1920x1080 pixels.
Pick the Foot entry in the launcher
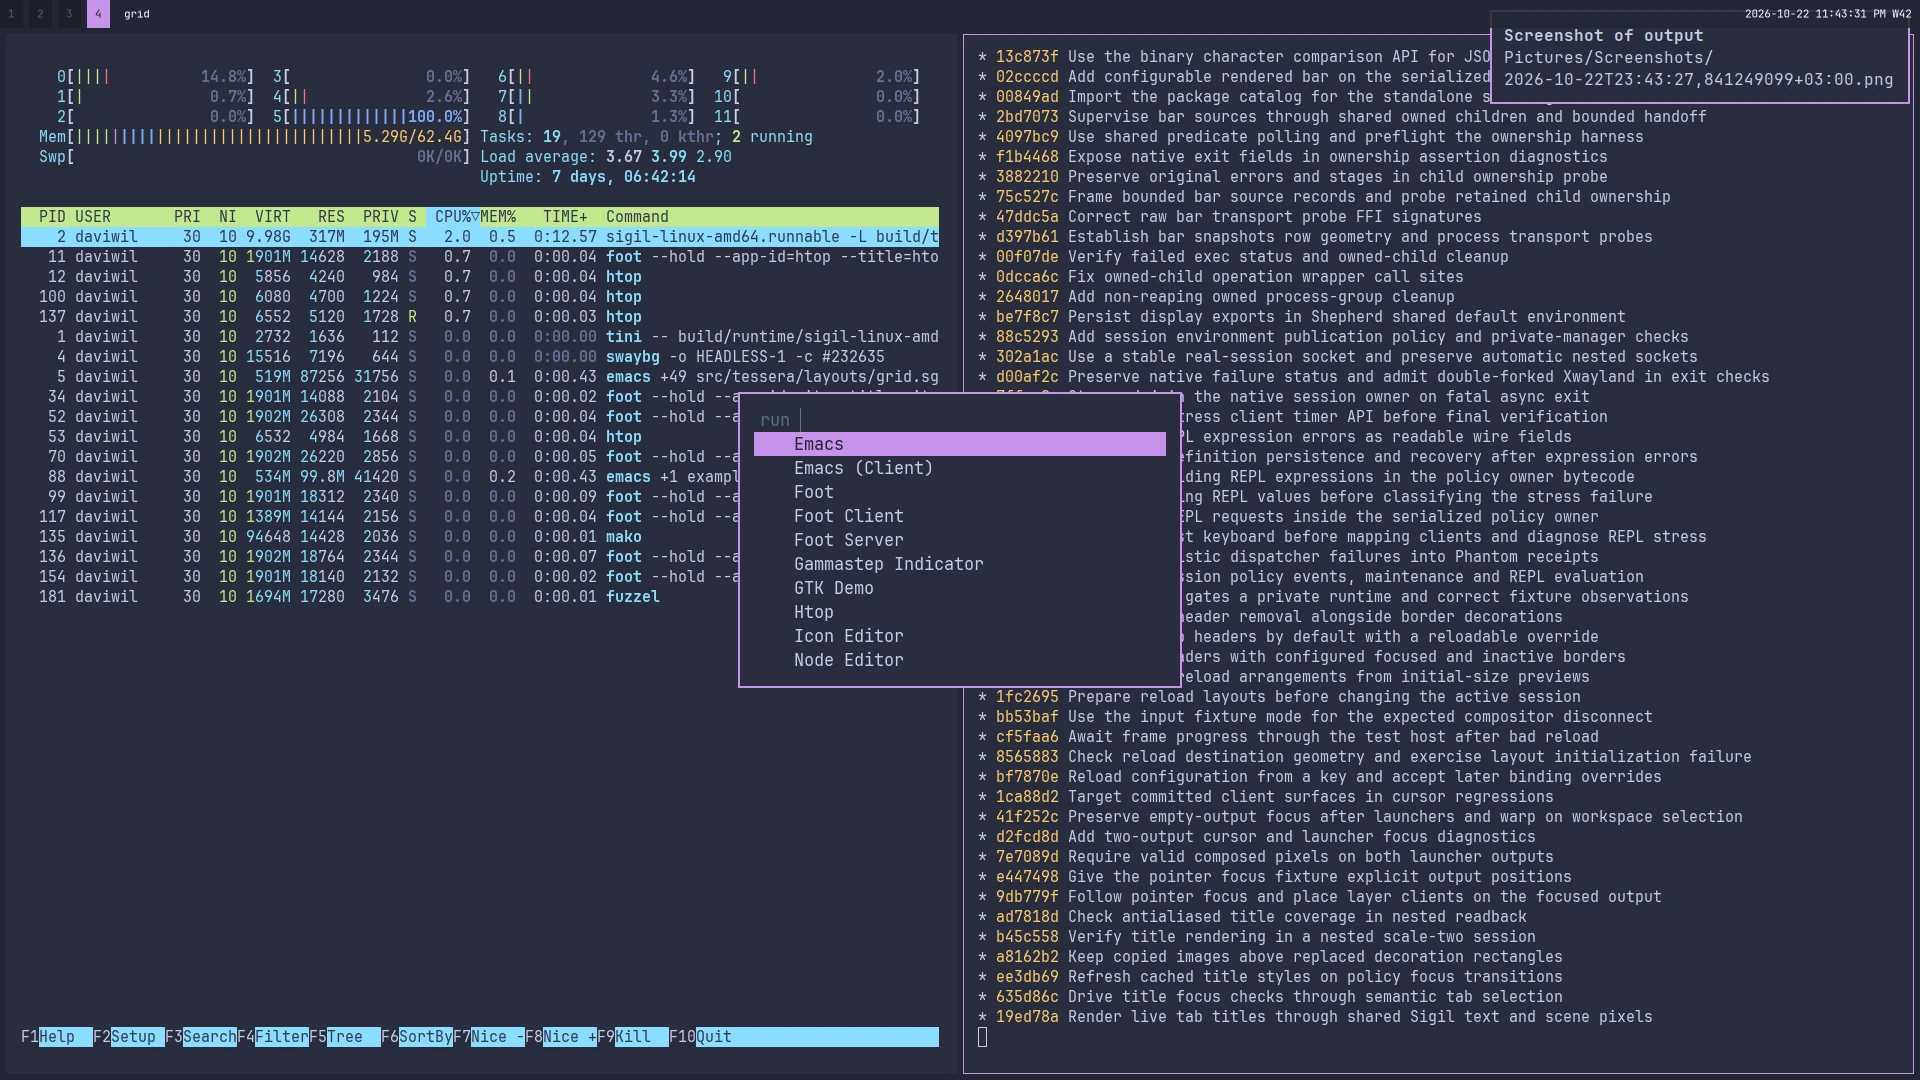[x=959, y=492]
